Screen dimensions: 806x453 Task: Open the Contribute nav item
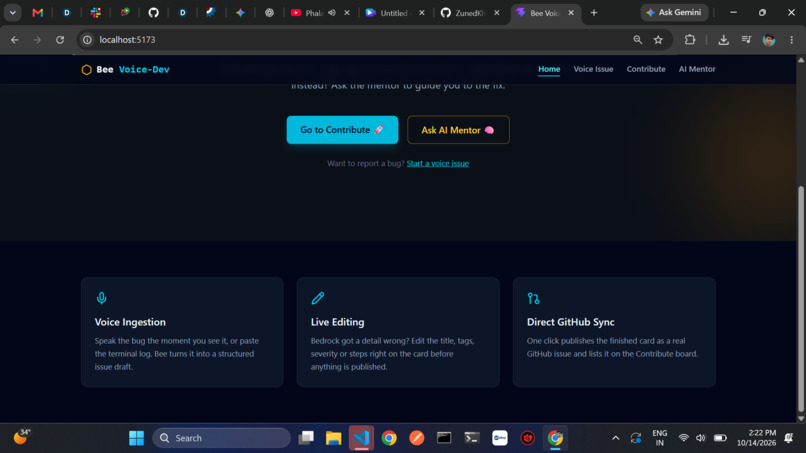646,69
